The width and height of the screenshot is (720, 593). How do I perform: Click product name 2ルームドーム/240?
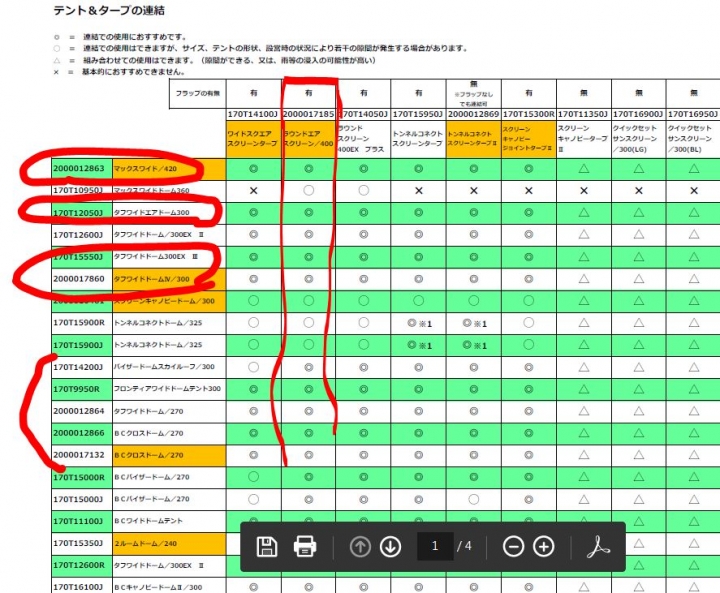(x=145, y=543)
